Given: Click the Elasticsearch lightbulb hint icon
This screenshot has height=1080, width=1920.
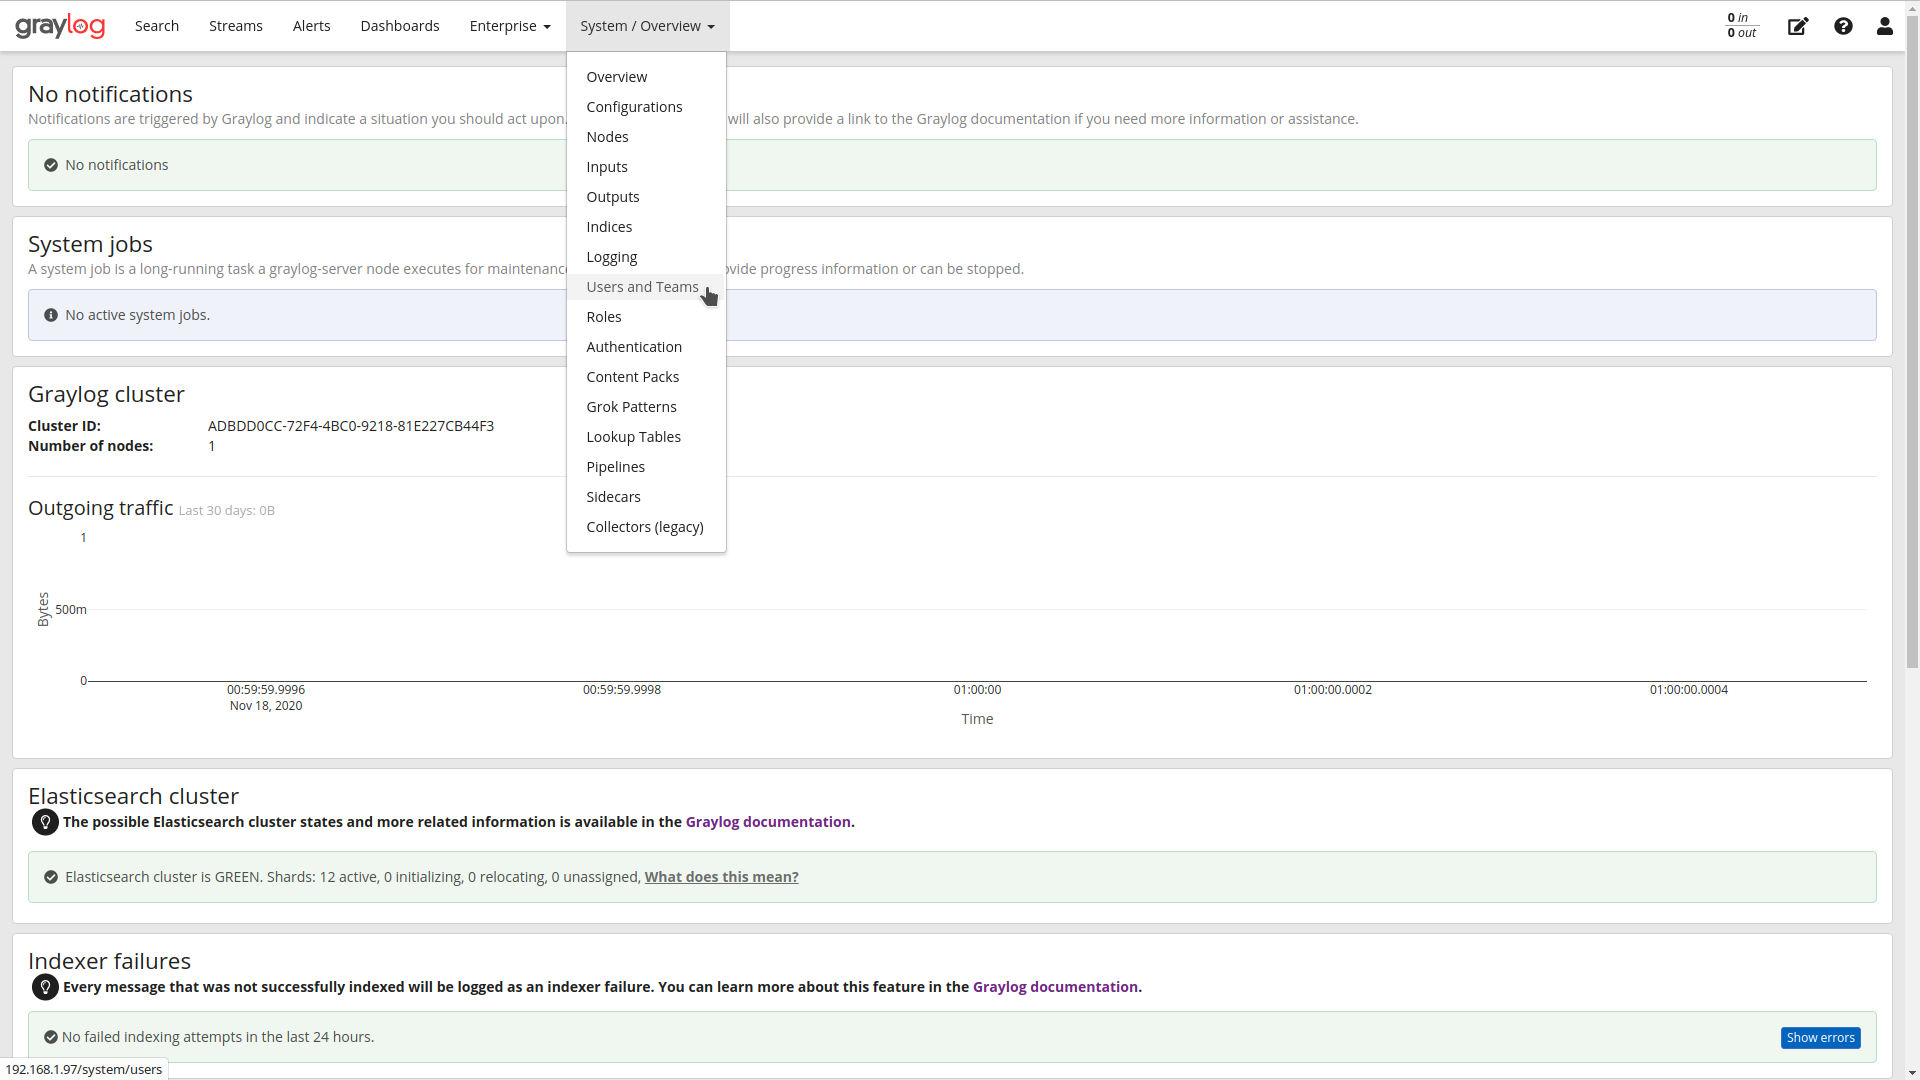Looking at the screenshot, I should (x=44, y=822).
